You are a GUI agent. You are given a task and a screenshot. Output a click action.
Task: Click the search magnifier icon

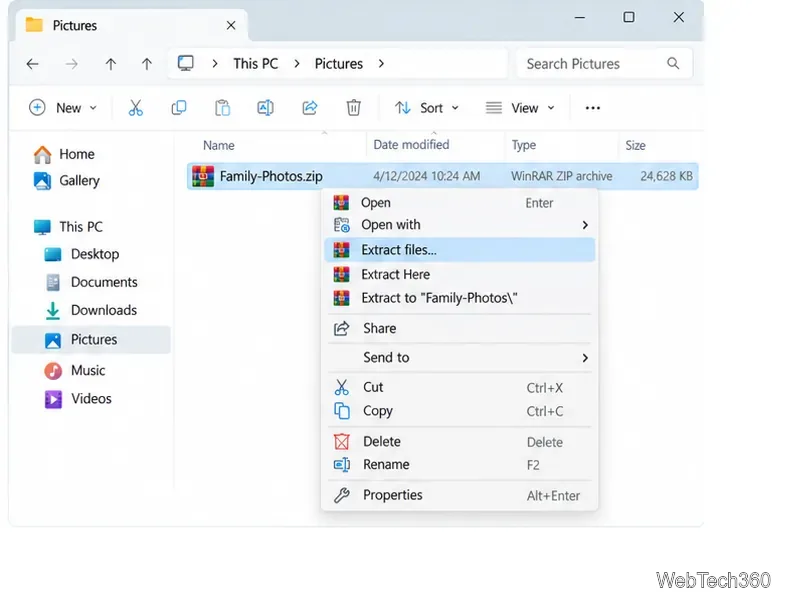coord(673,64)
